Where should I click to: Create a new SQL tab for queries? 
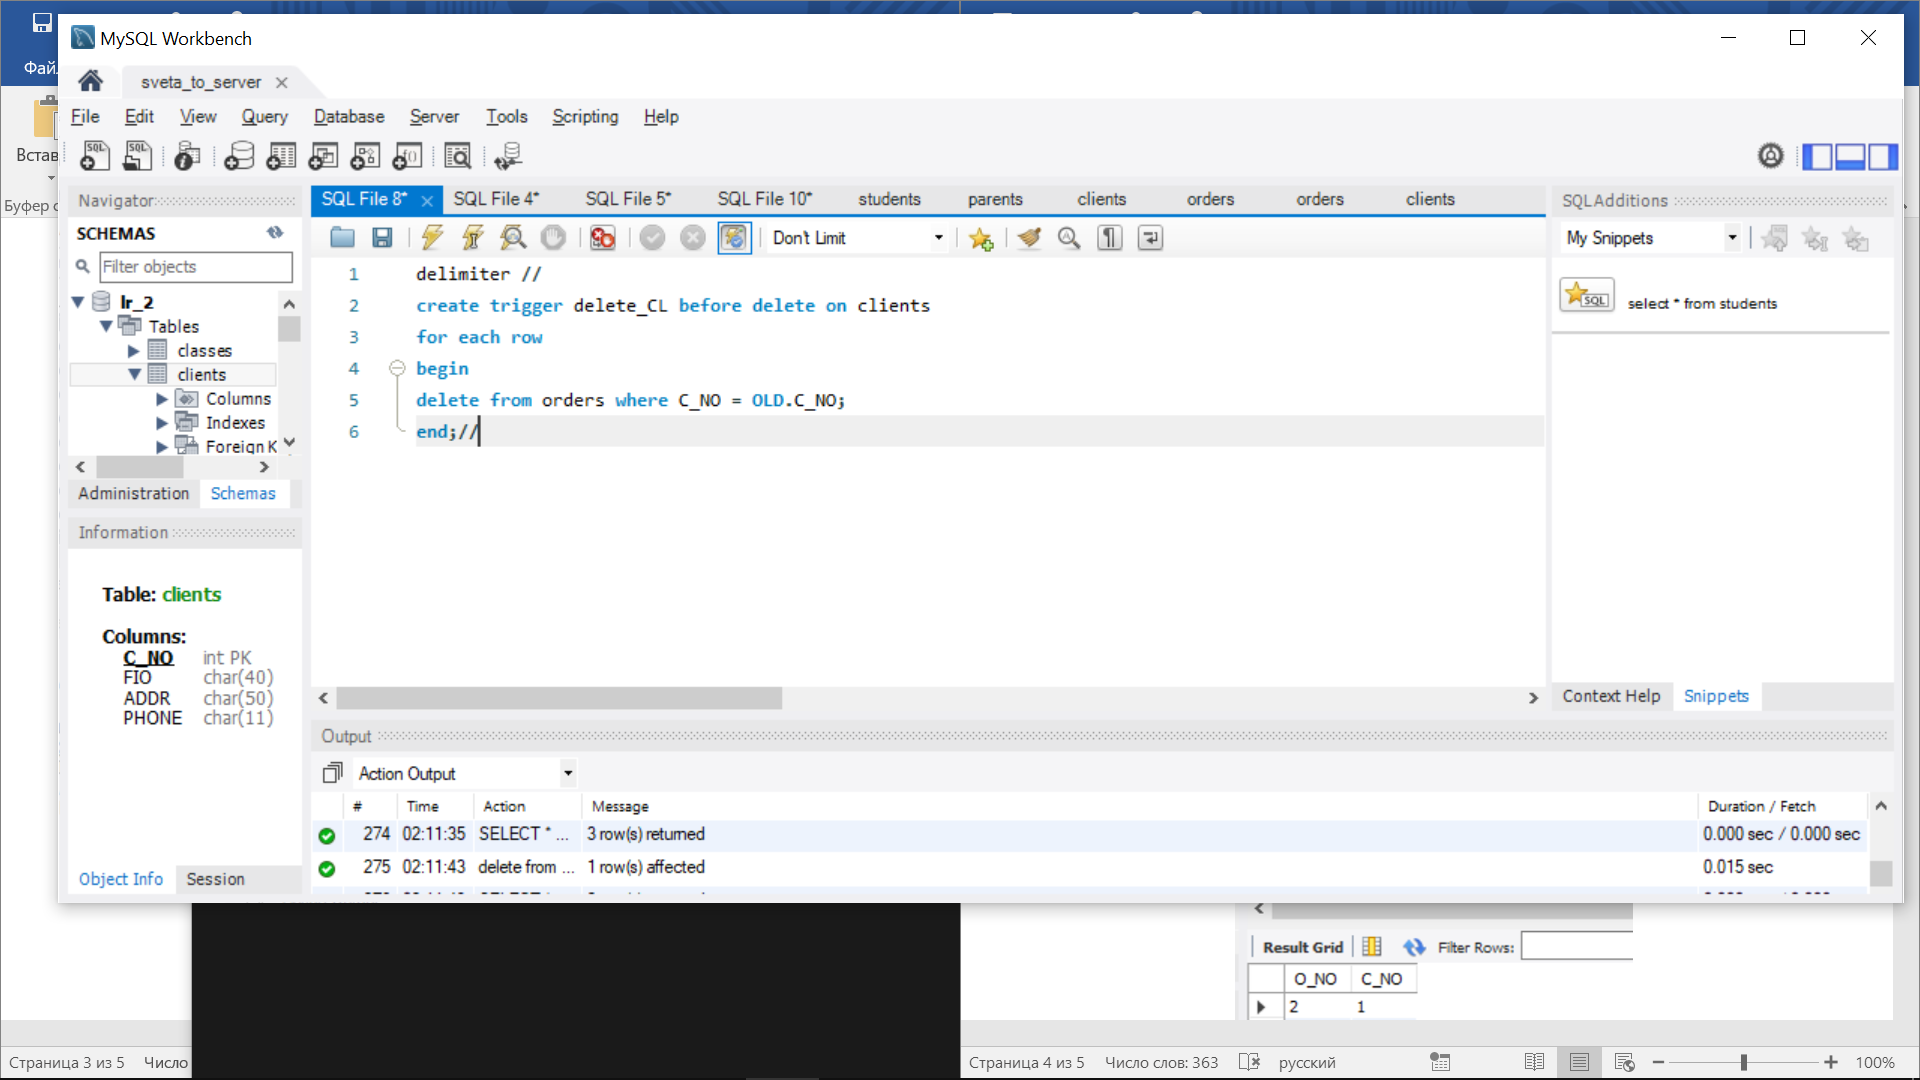pyautogui.click(x=95, y=156)
